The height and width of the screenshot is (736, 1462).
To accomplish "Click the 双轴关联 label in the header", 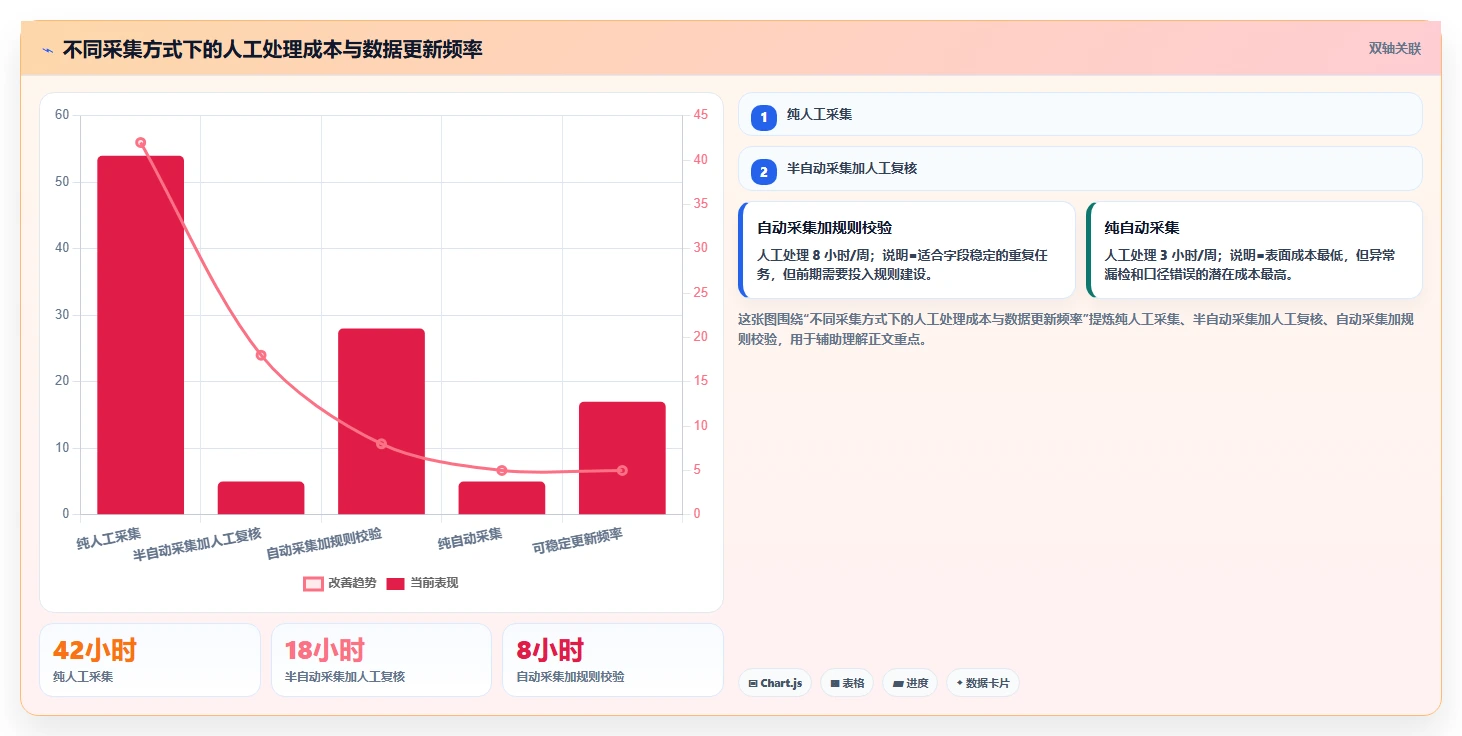I will [1394, 49].
